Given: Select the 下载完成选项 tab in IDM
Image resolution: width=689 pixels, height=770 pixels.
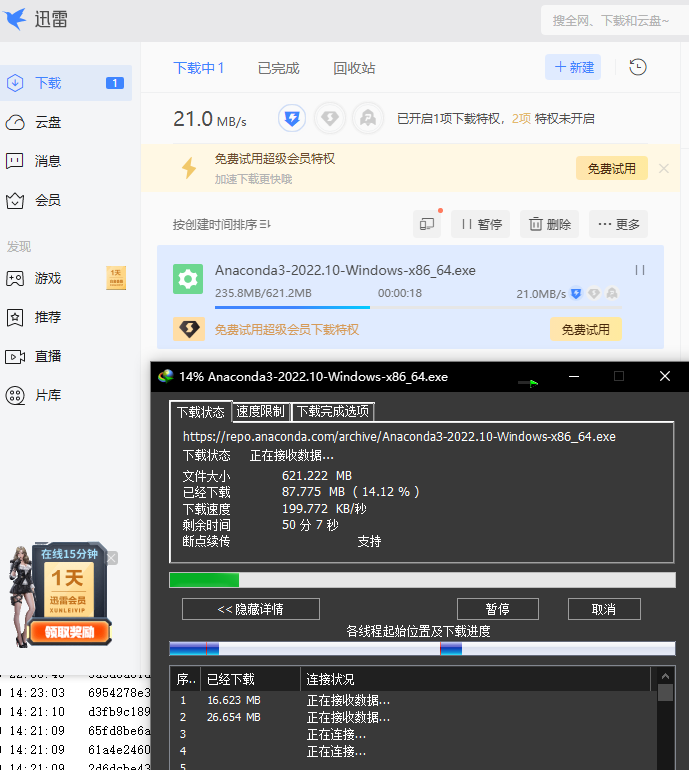Looking at the screenshot, I should tap(333, 412).
